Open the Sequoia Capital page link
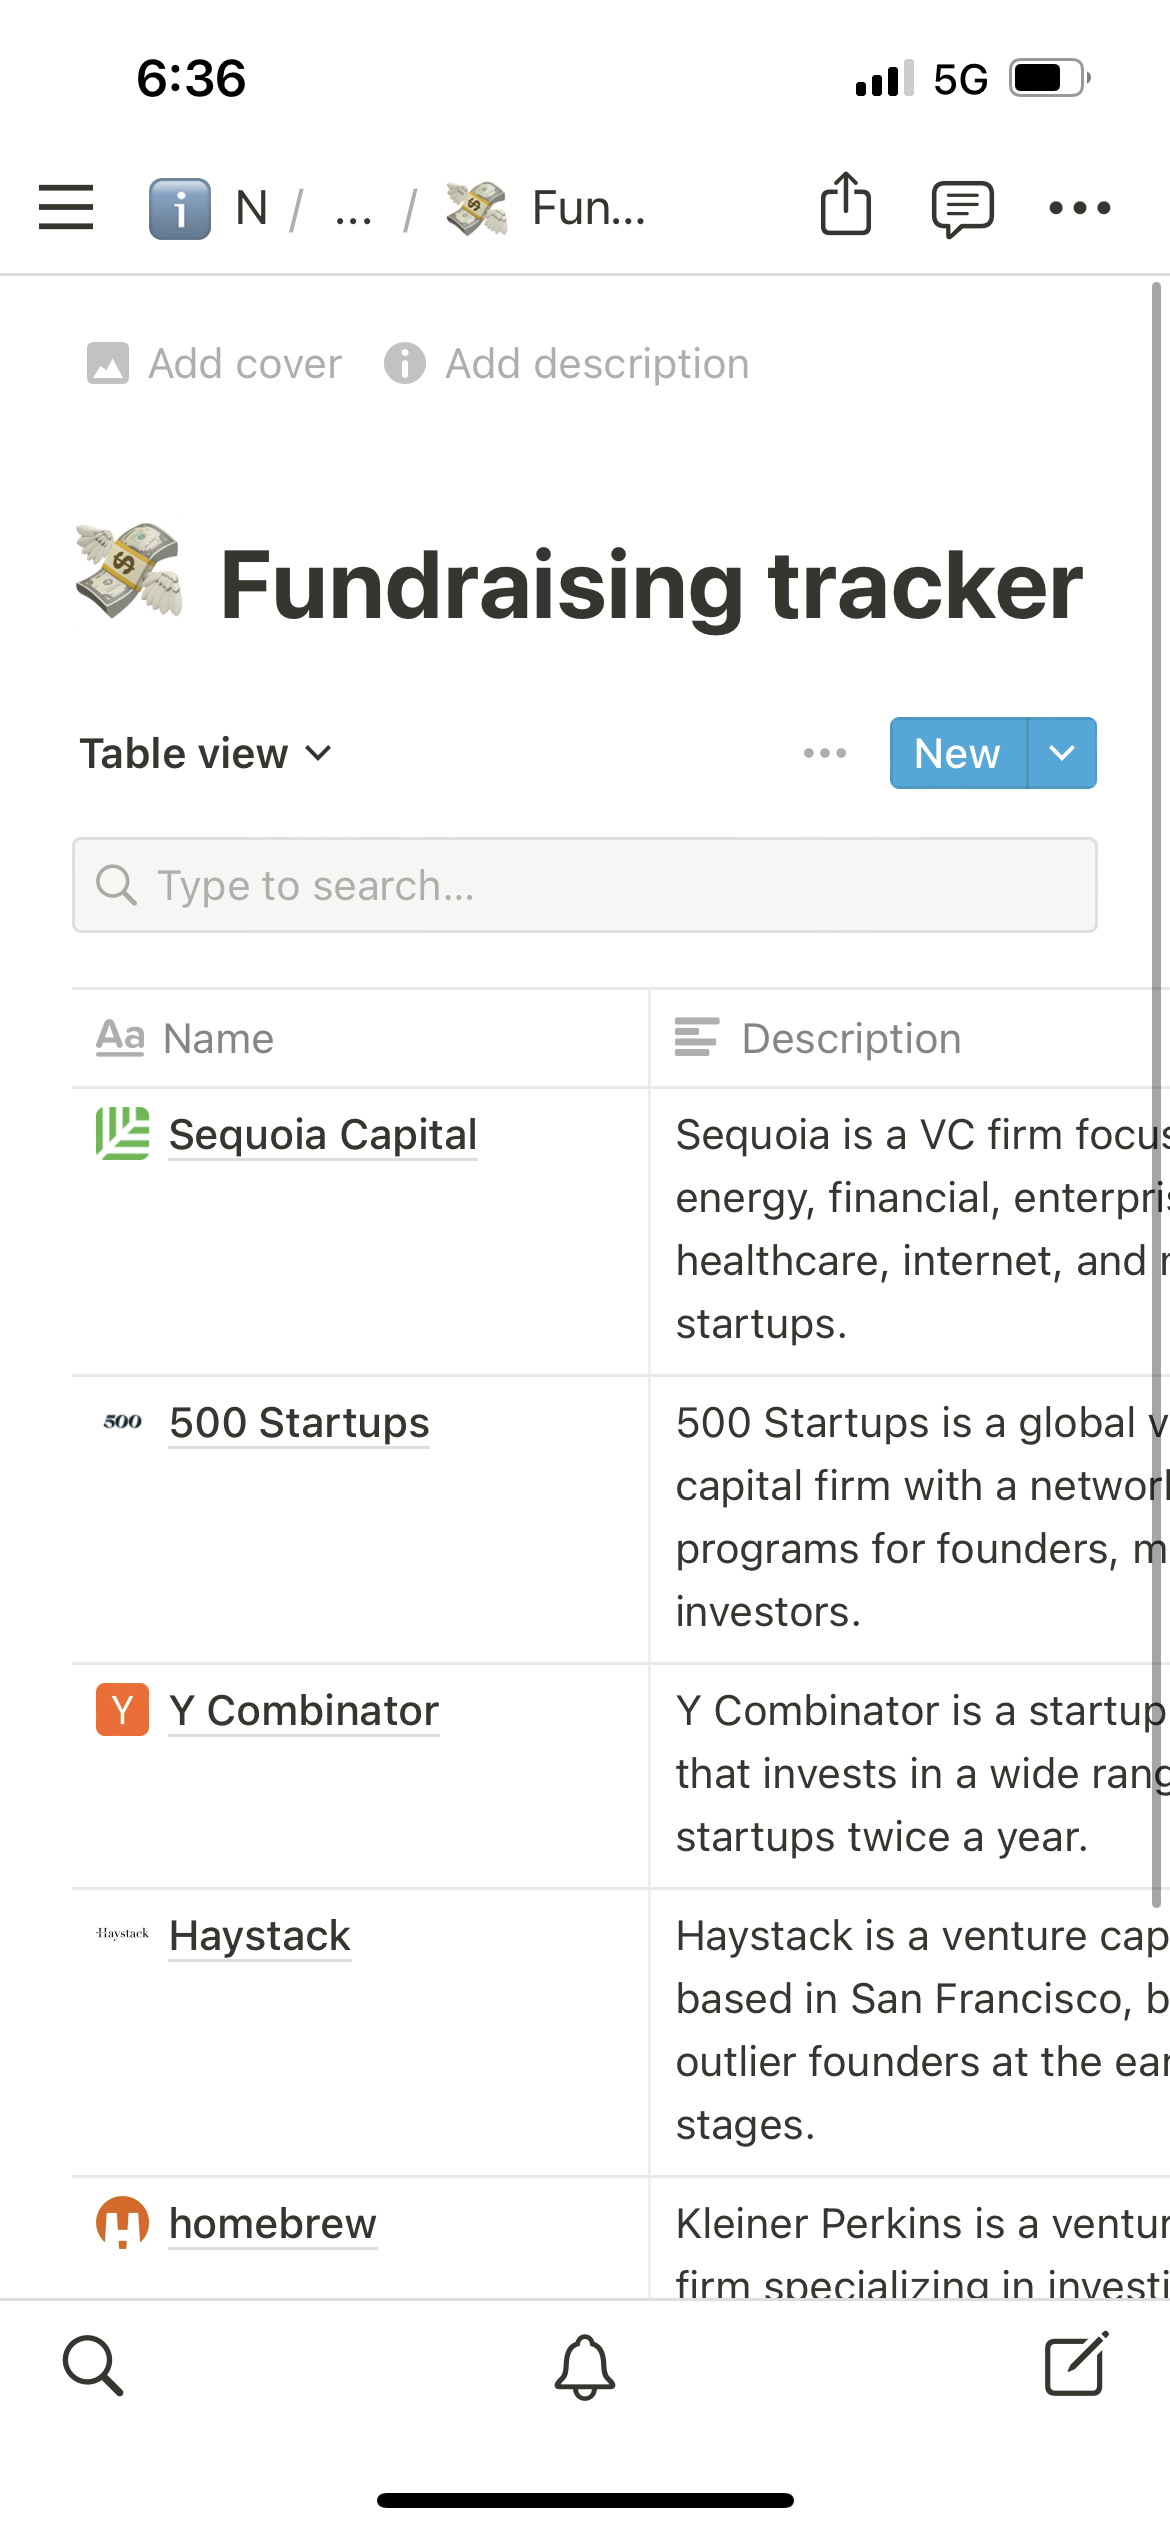1170x2532 pixels. click(322, 1135)
